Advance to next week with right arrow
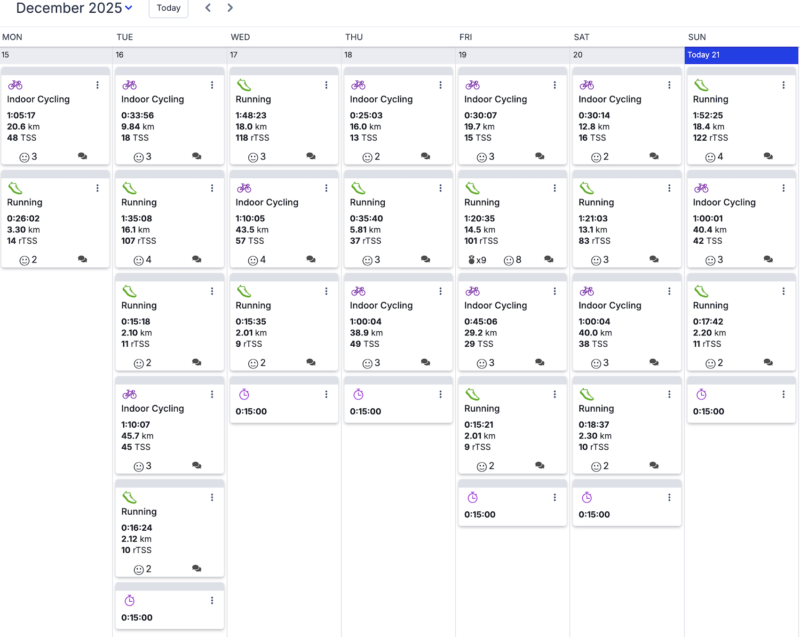The image size is (800, 637). pyautogui.click(x=230, y=8)
